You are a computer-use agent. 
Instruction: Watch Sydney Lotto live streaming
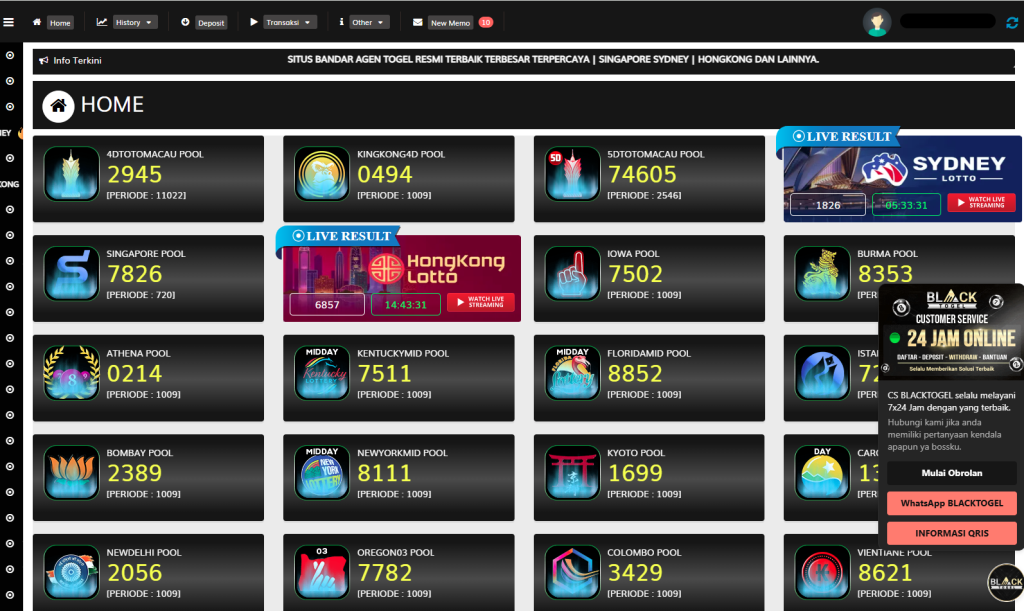coord(981,202)
